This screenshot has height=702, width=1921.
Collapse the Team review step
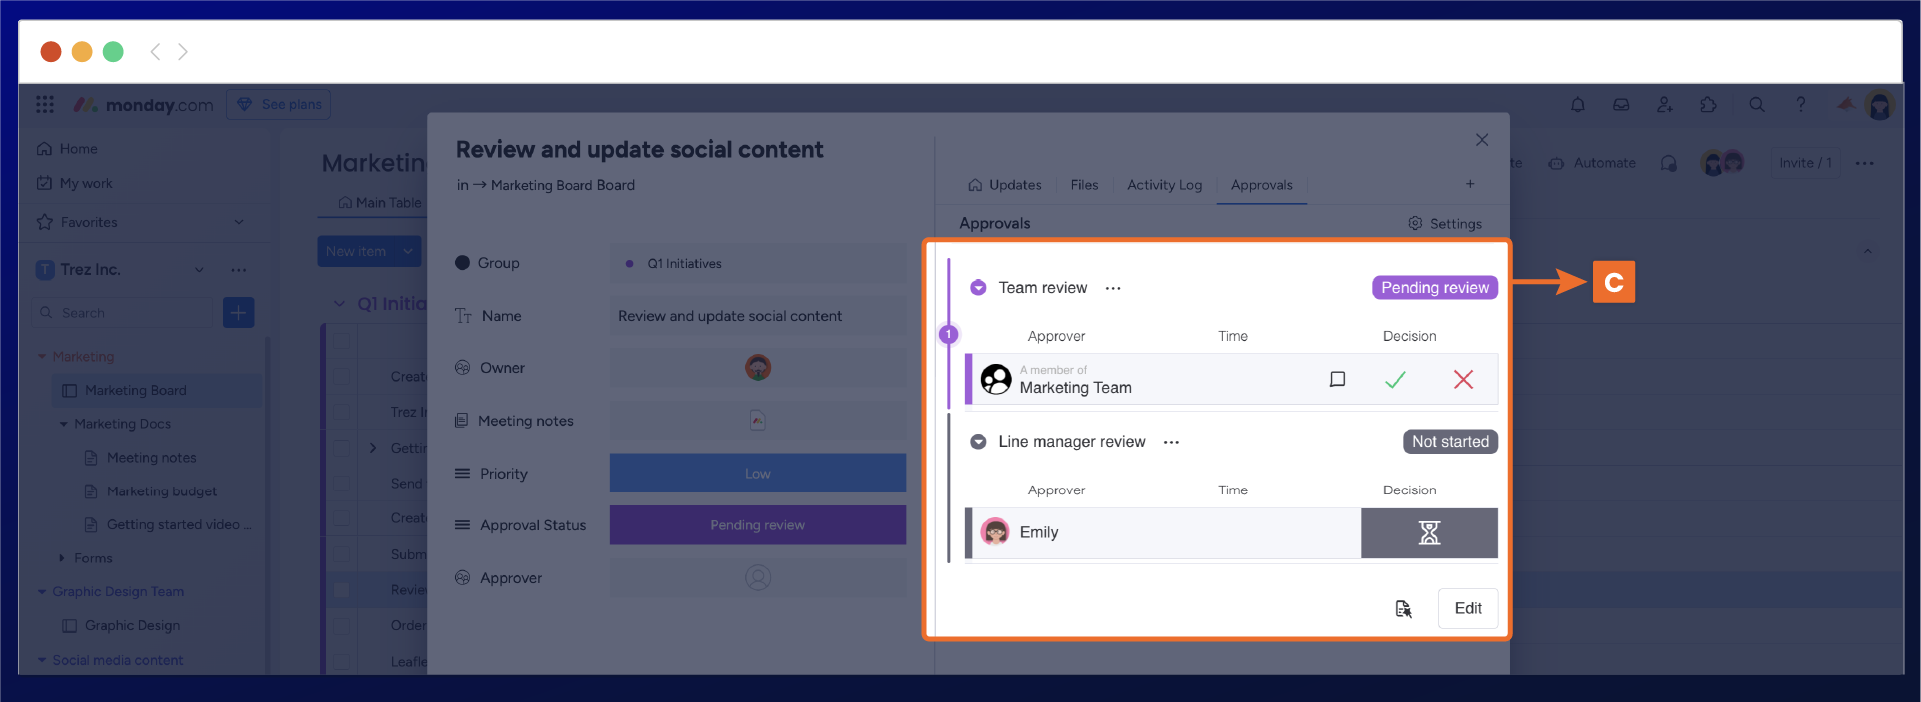tap(978, 288)
